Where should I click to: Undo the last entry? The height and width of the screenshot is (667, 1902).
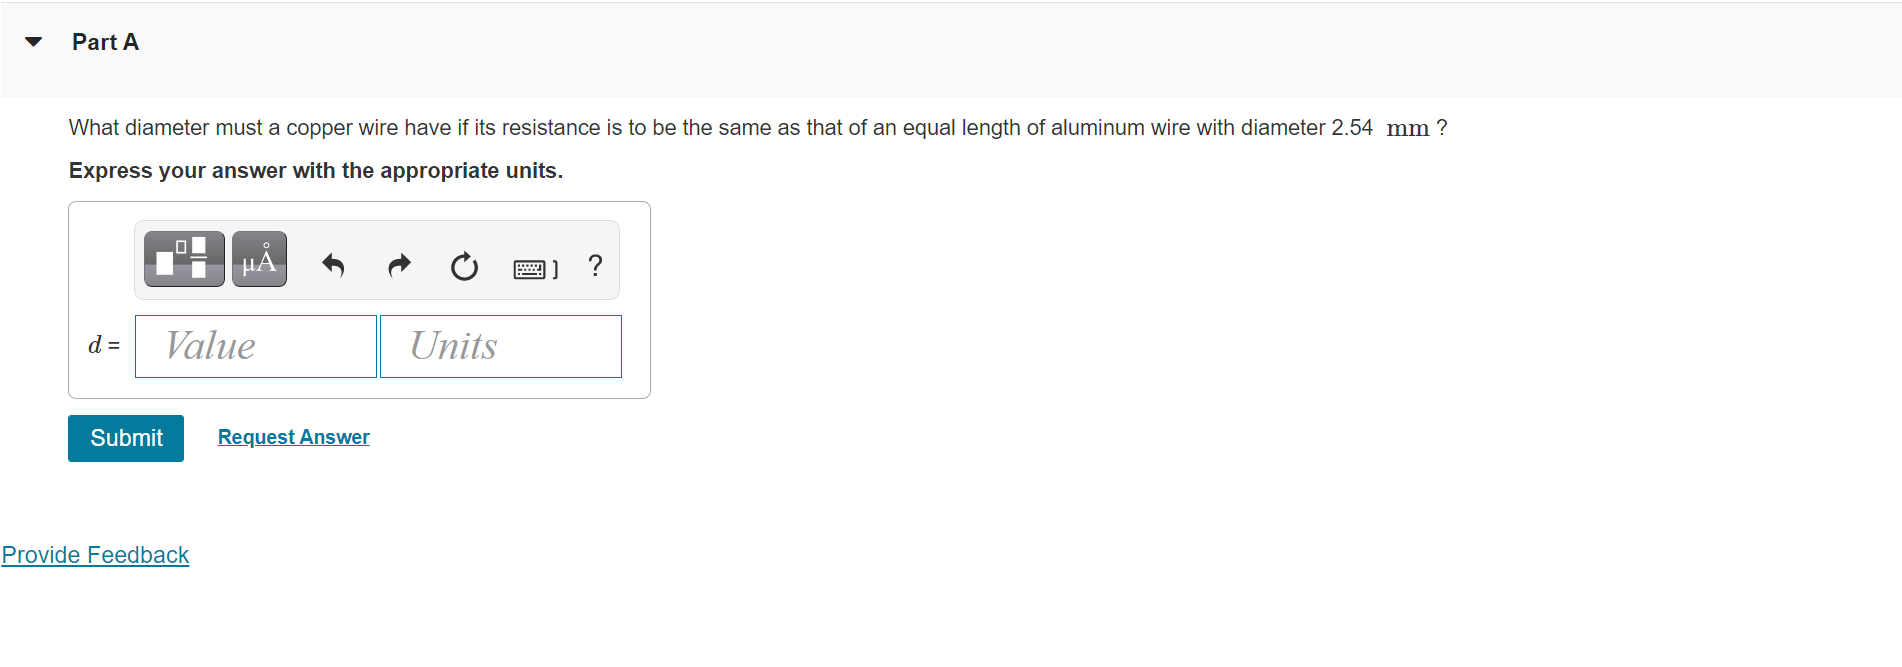pyautogui.click(x=333, y=265)
